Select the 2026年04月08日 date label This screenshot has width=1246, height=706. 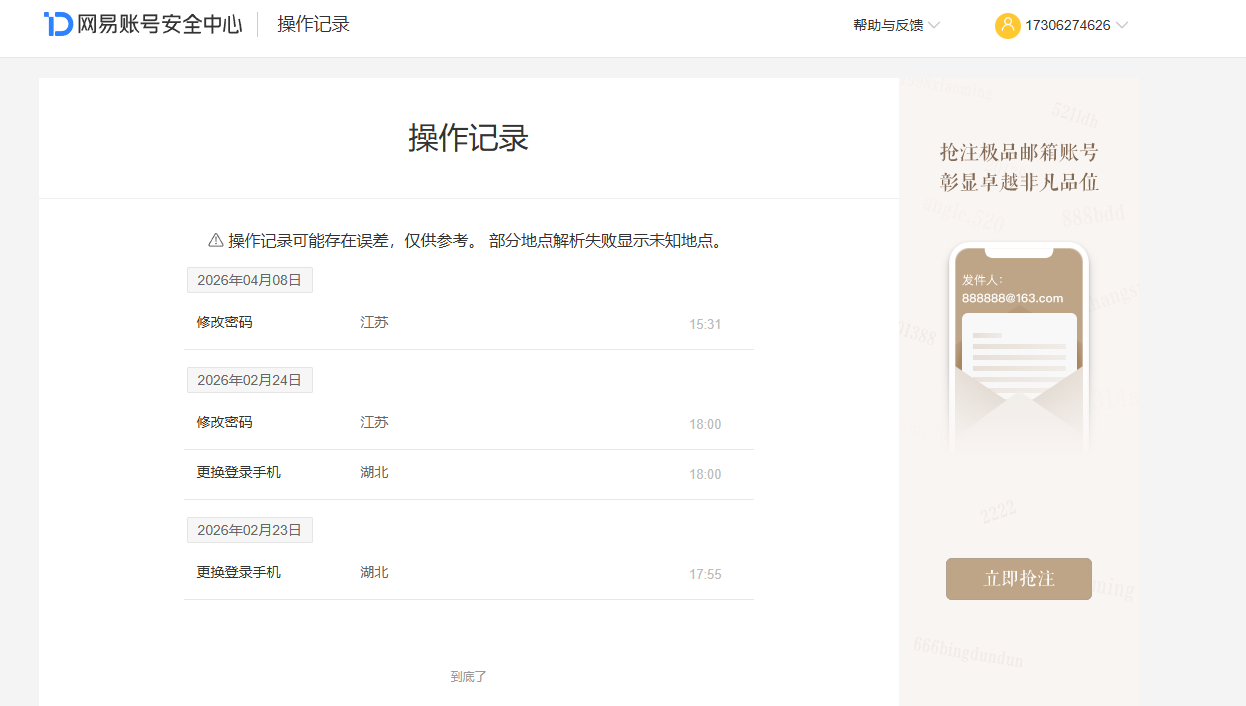250,280
